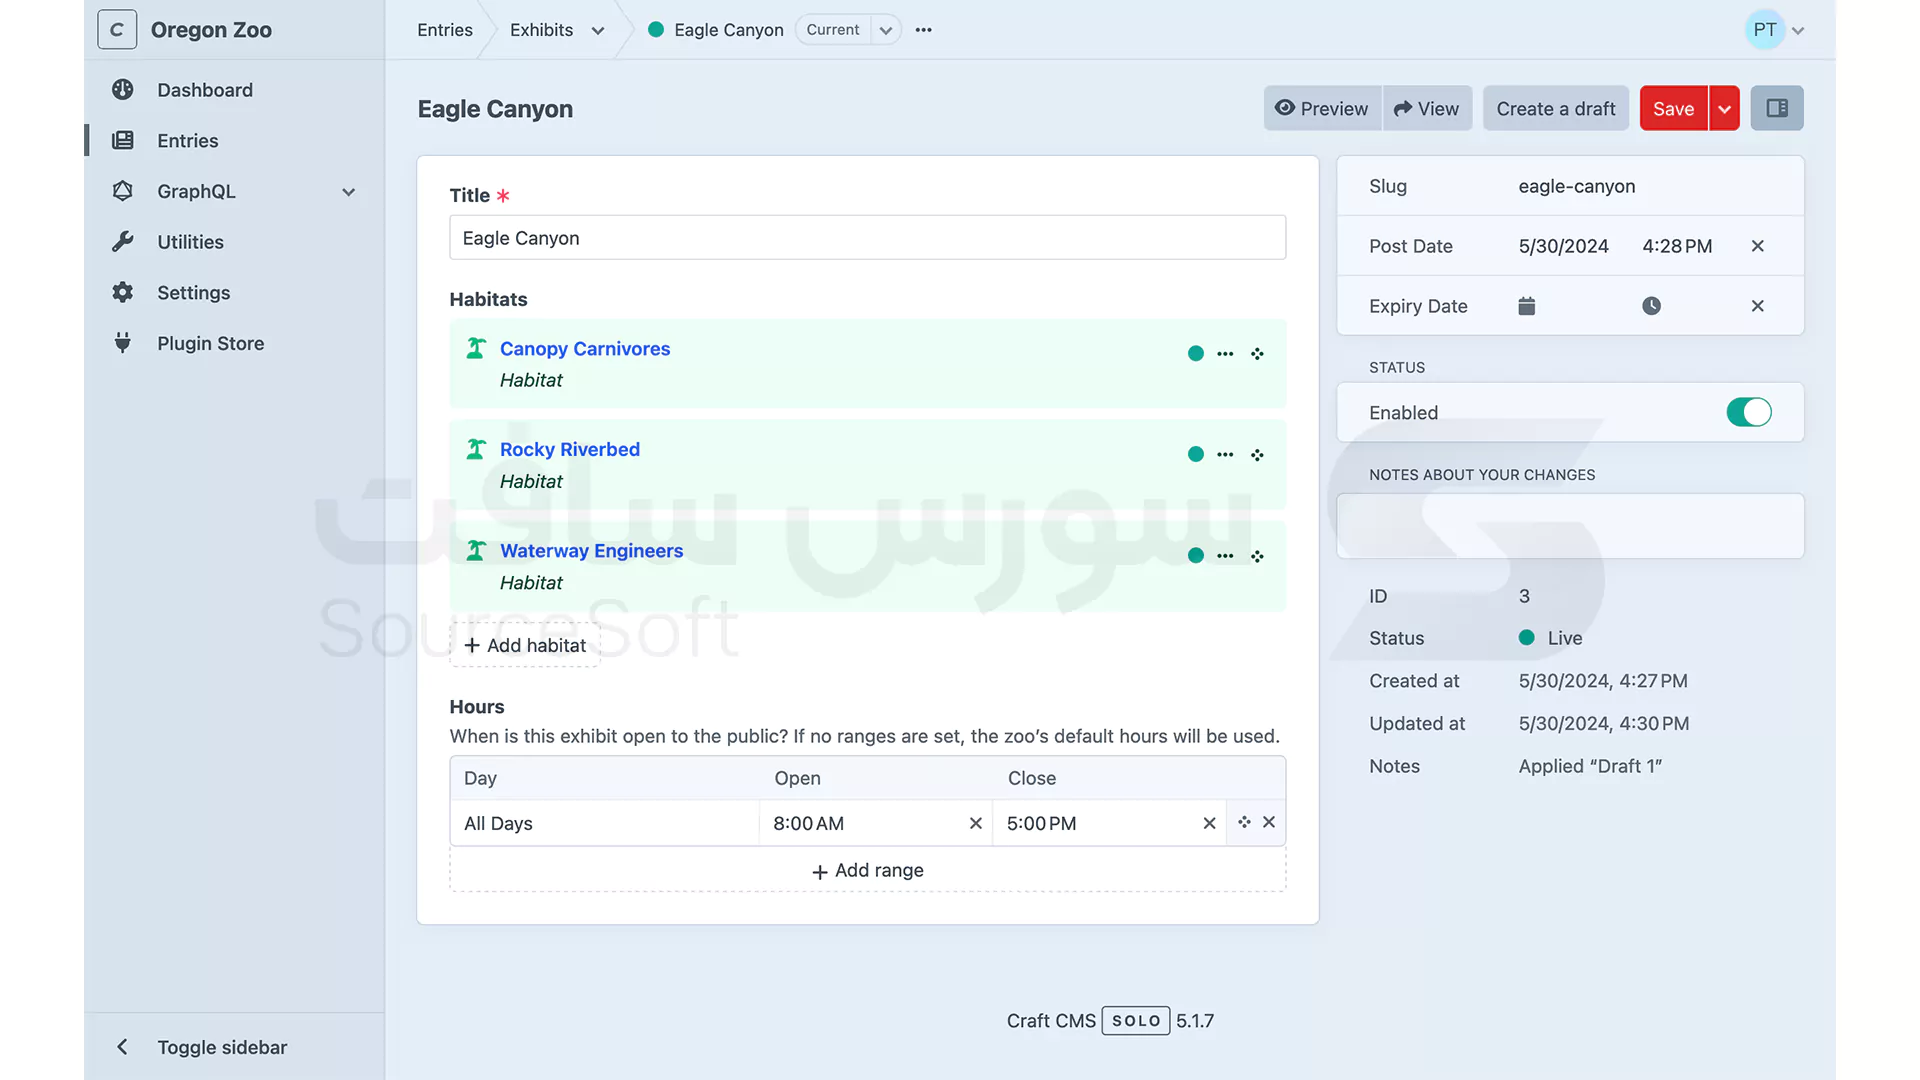1920x1080 pixels.
Task: Open the Save options dropdown arrow
Action: 1724,109
